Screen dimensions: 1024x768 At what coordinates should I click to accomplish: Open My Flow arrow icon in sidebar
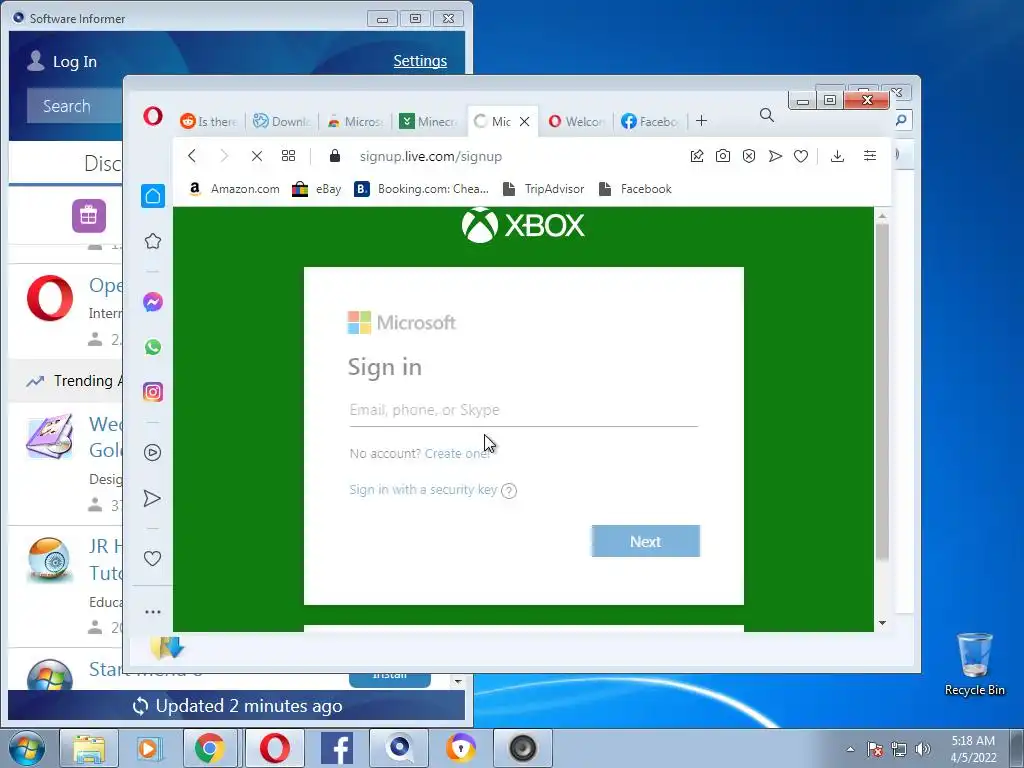pos(152,498)
